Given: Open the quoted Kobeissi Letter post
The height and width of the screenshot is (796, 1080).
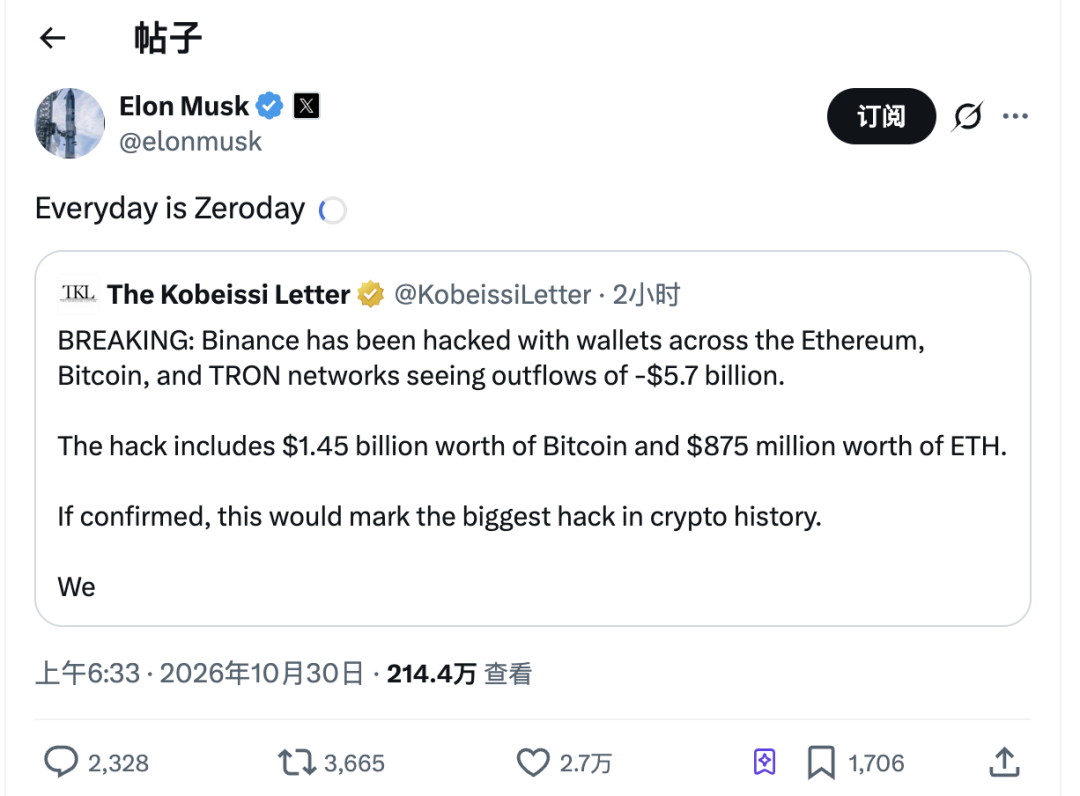Looking at the screenshot, I should [x=532, y=439].
